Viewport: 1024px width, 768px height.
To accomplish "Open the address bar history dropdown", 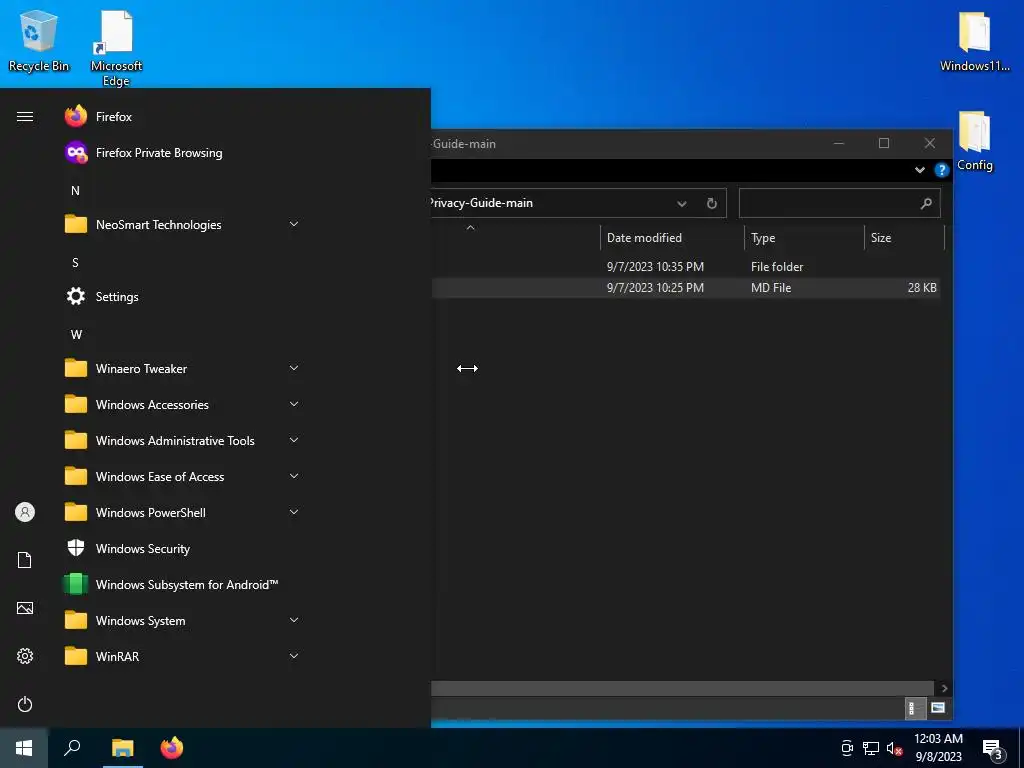I will (682, 203).
